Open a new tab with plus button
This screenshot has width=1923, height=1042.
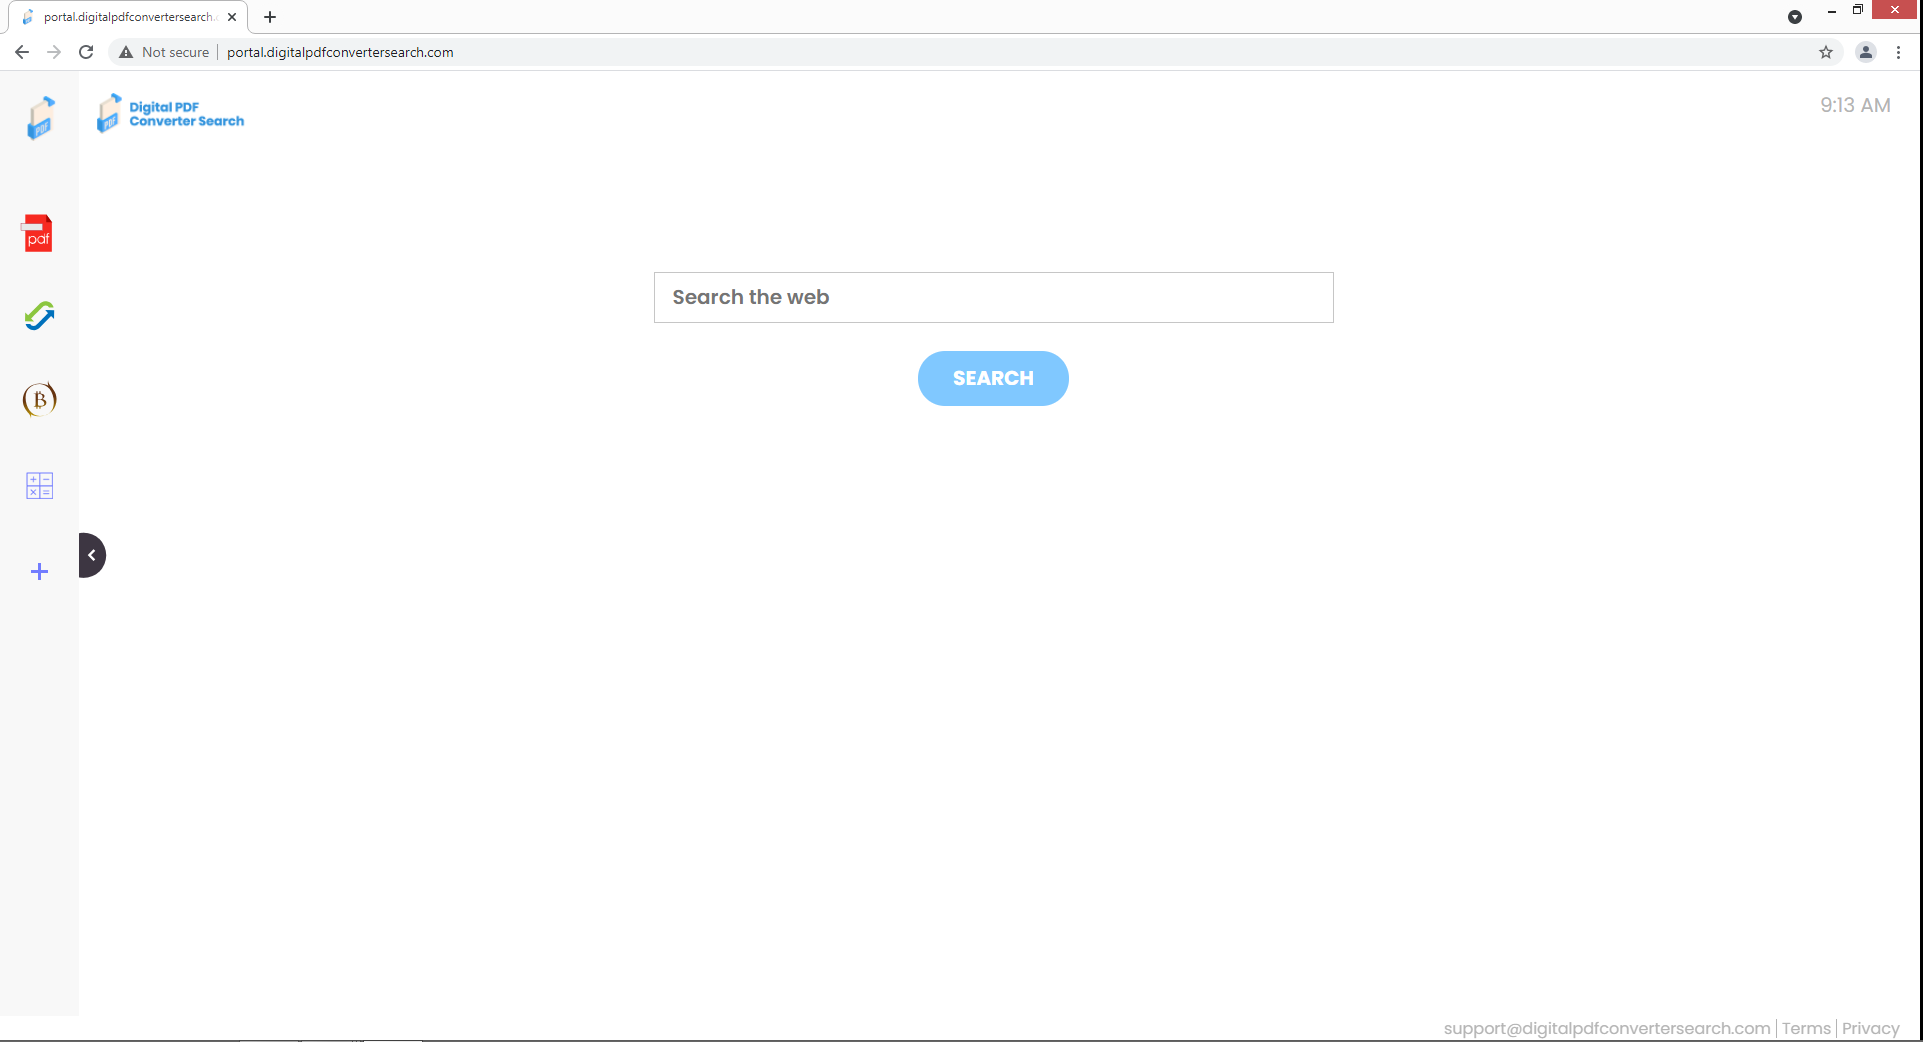click(270, 17)
